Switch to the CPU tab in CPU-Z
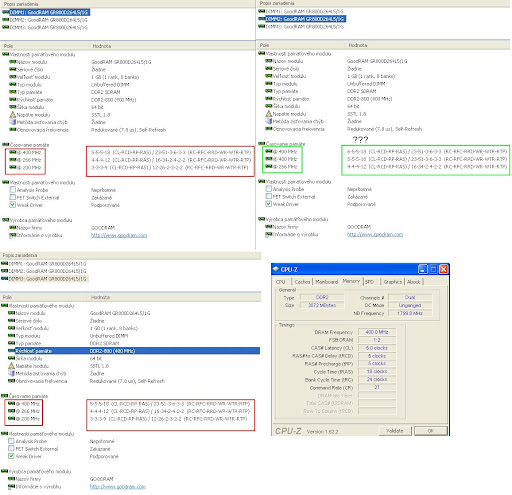 (280, 282)
